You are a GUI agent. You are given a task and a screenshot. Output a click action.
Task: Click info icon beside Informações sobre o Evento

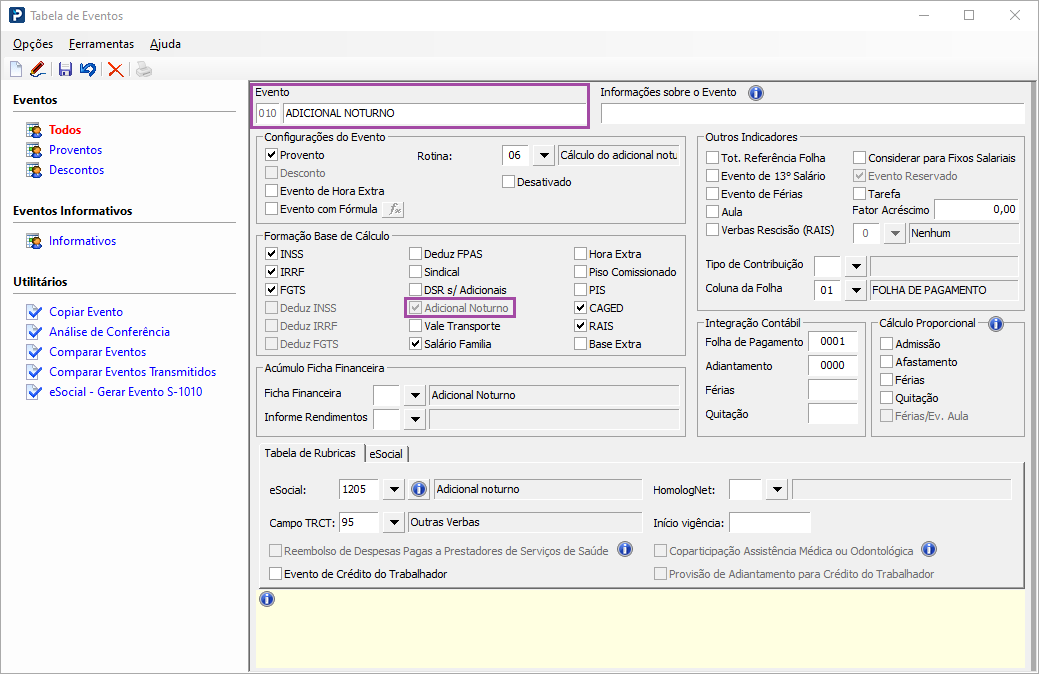[756, 93]
